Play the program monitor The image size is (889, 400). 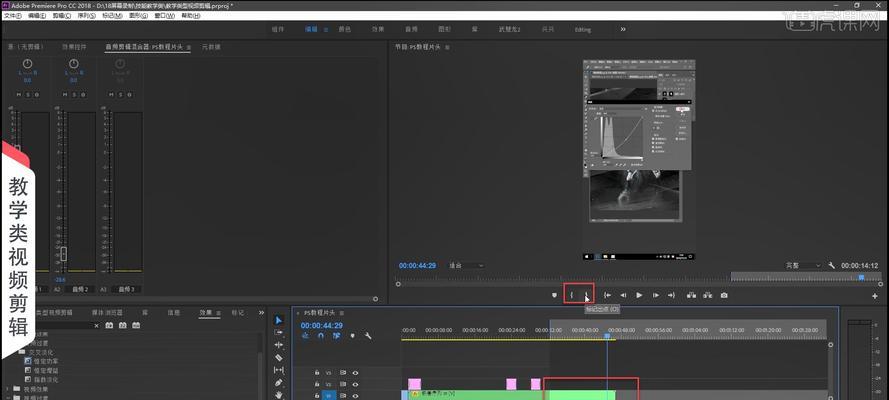640,295
